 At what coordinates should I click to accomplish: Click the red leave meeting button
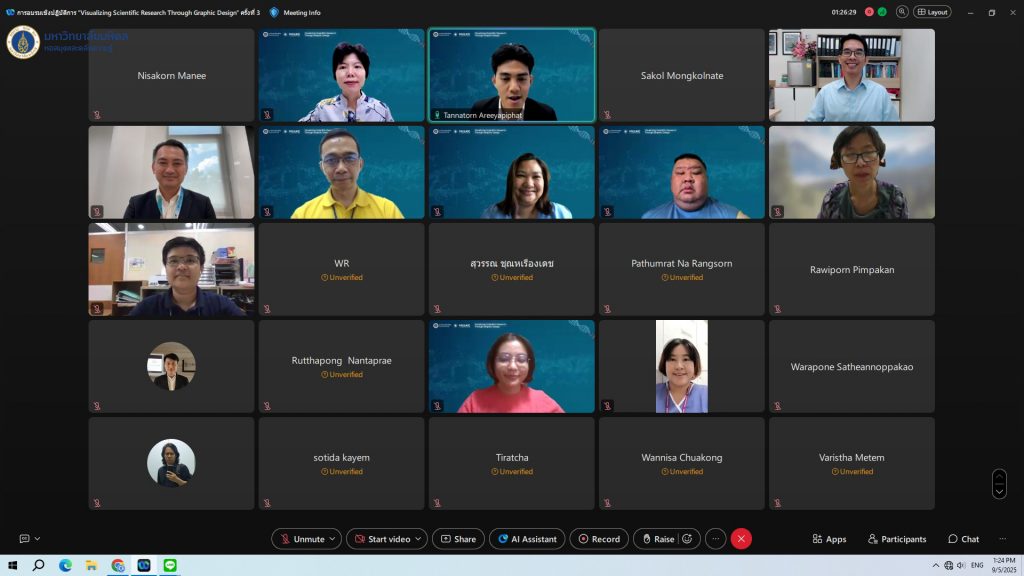[741, 539]
